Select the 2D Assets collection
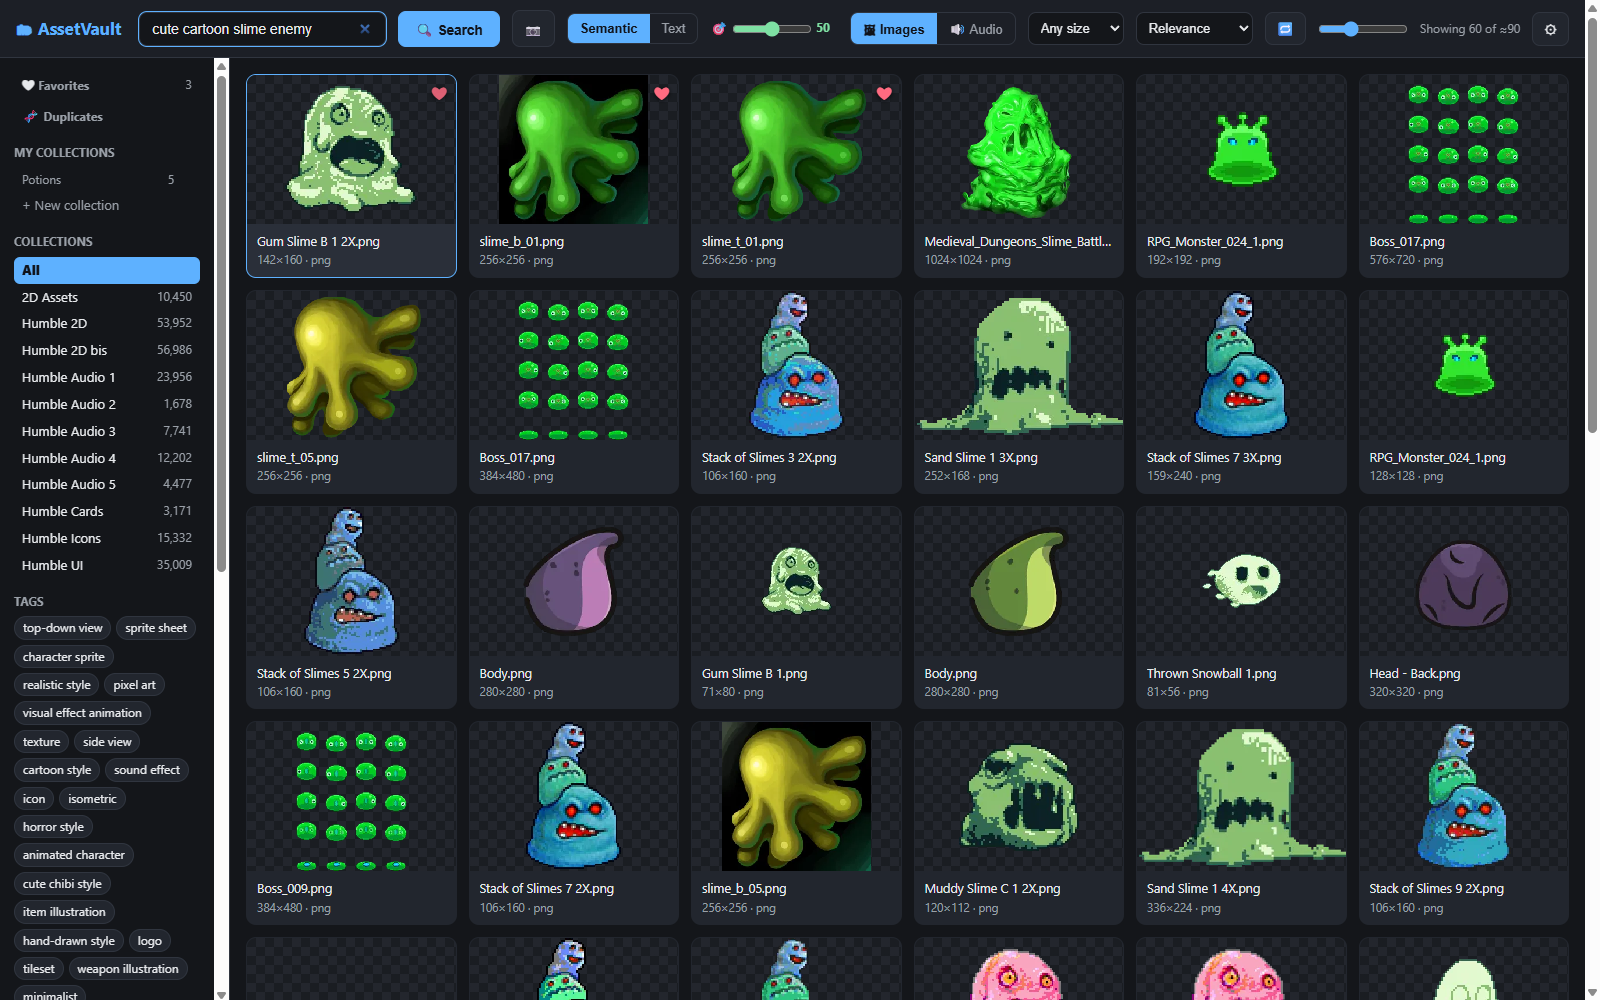This screenshot has width=1600, height=1000. (x=107, y=297)
